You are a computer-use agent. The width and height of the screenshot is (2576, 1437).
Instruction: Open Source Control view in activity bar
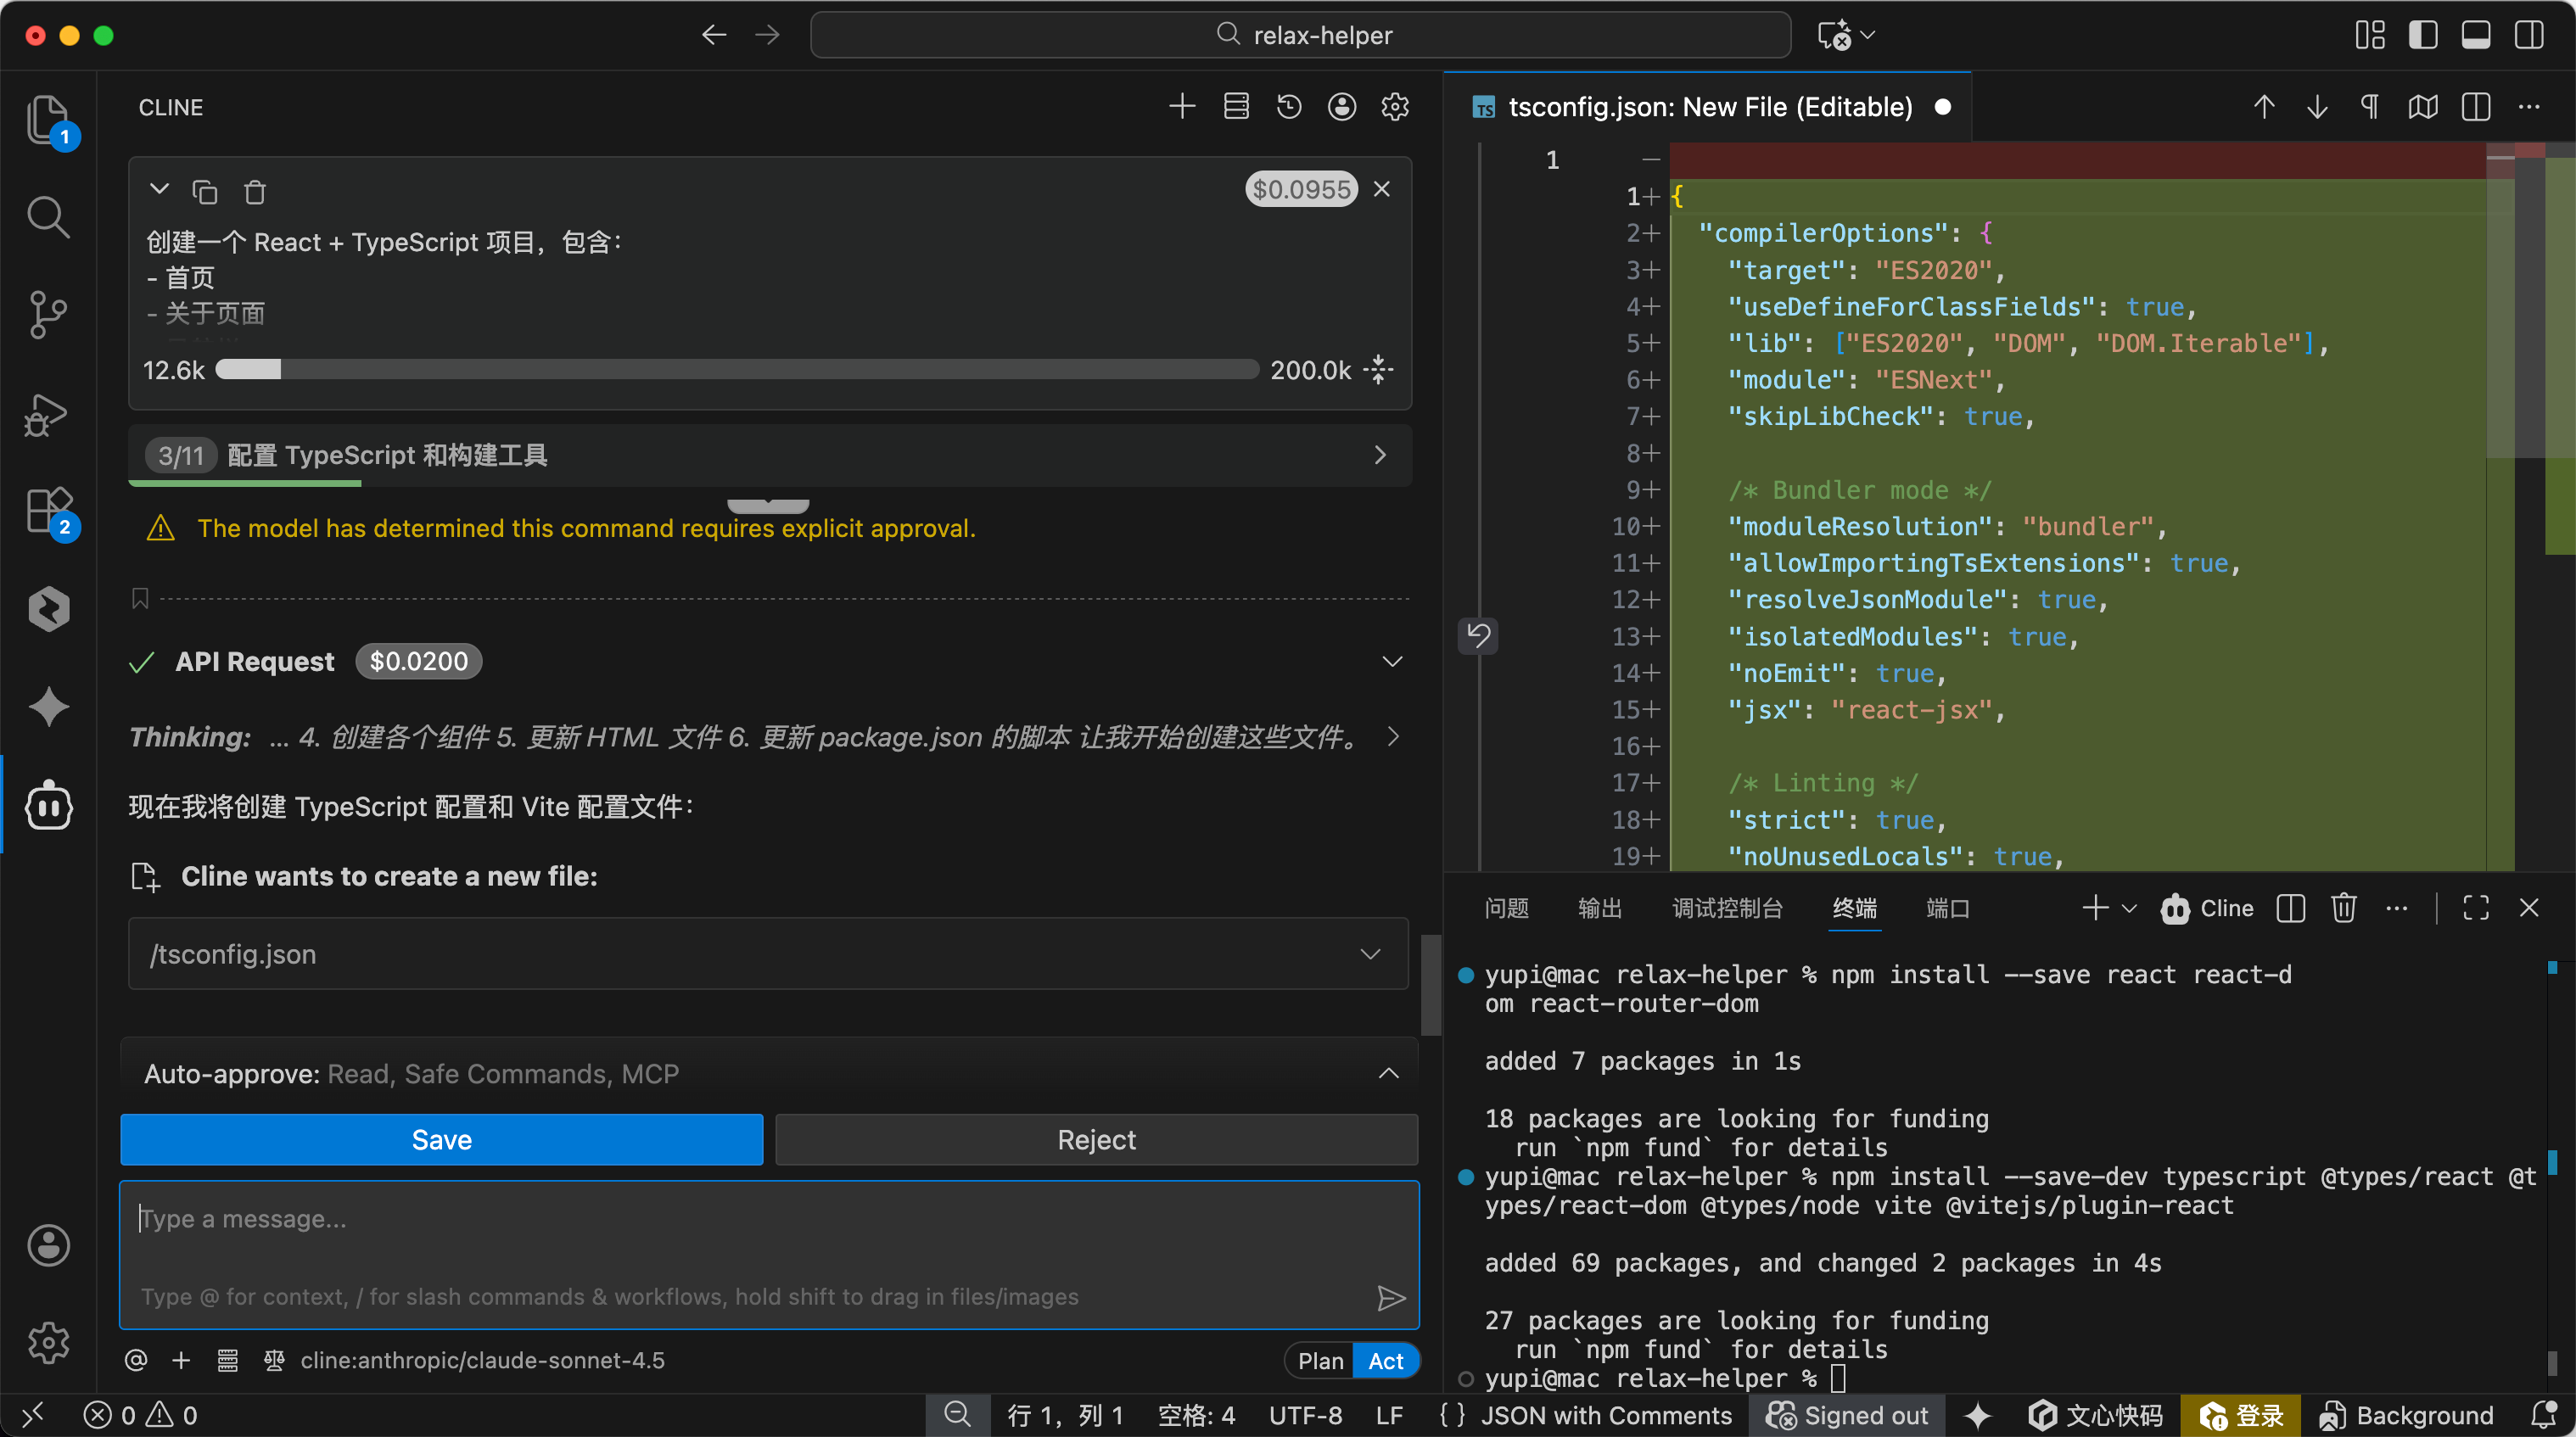click(x=48, y=314)
